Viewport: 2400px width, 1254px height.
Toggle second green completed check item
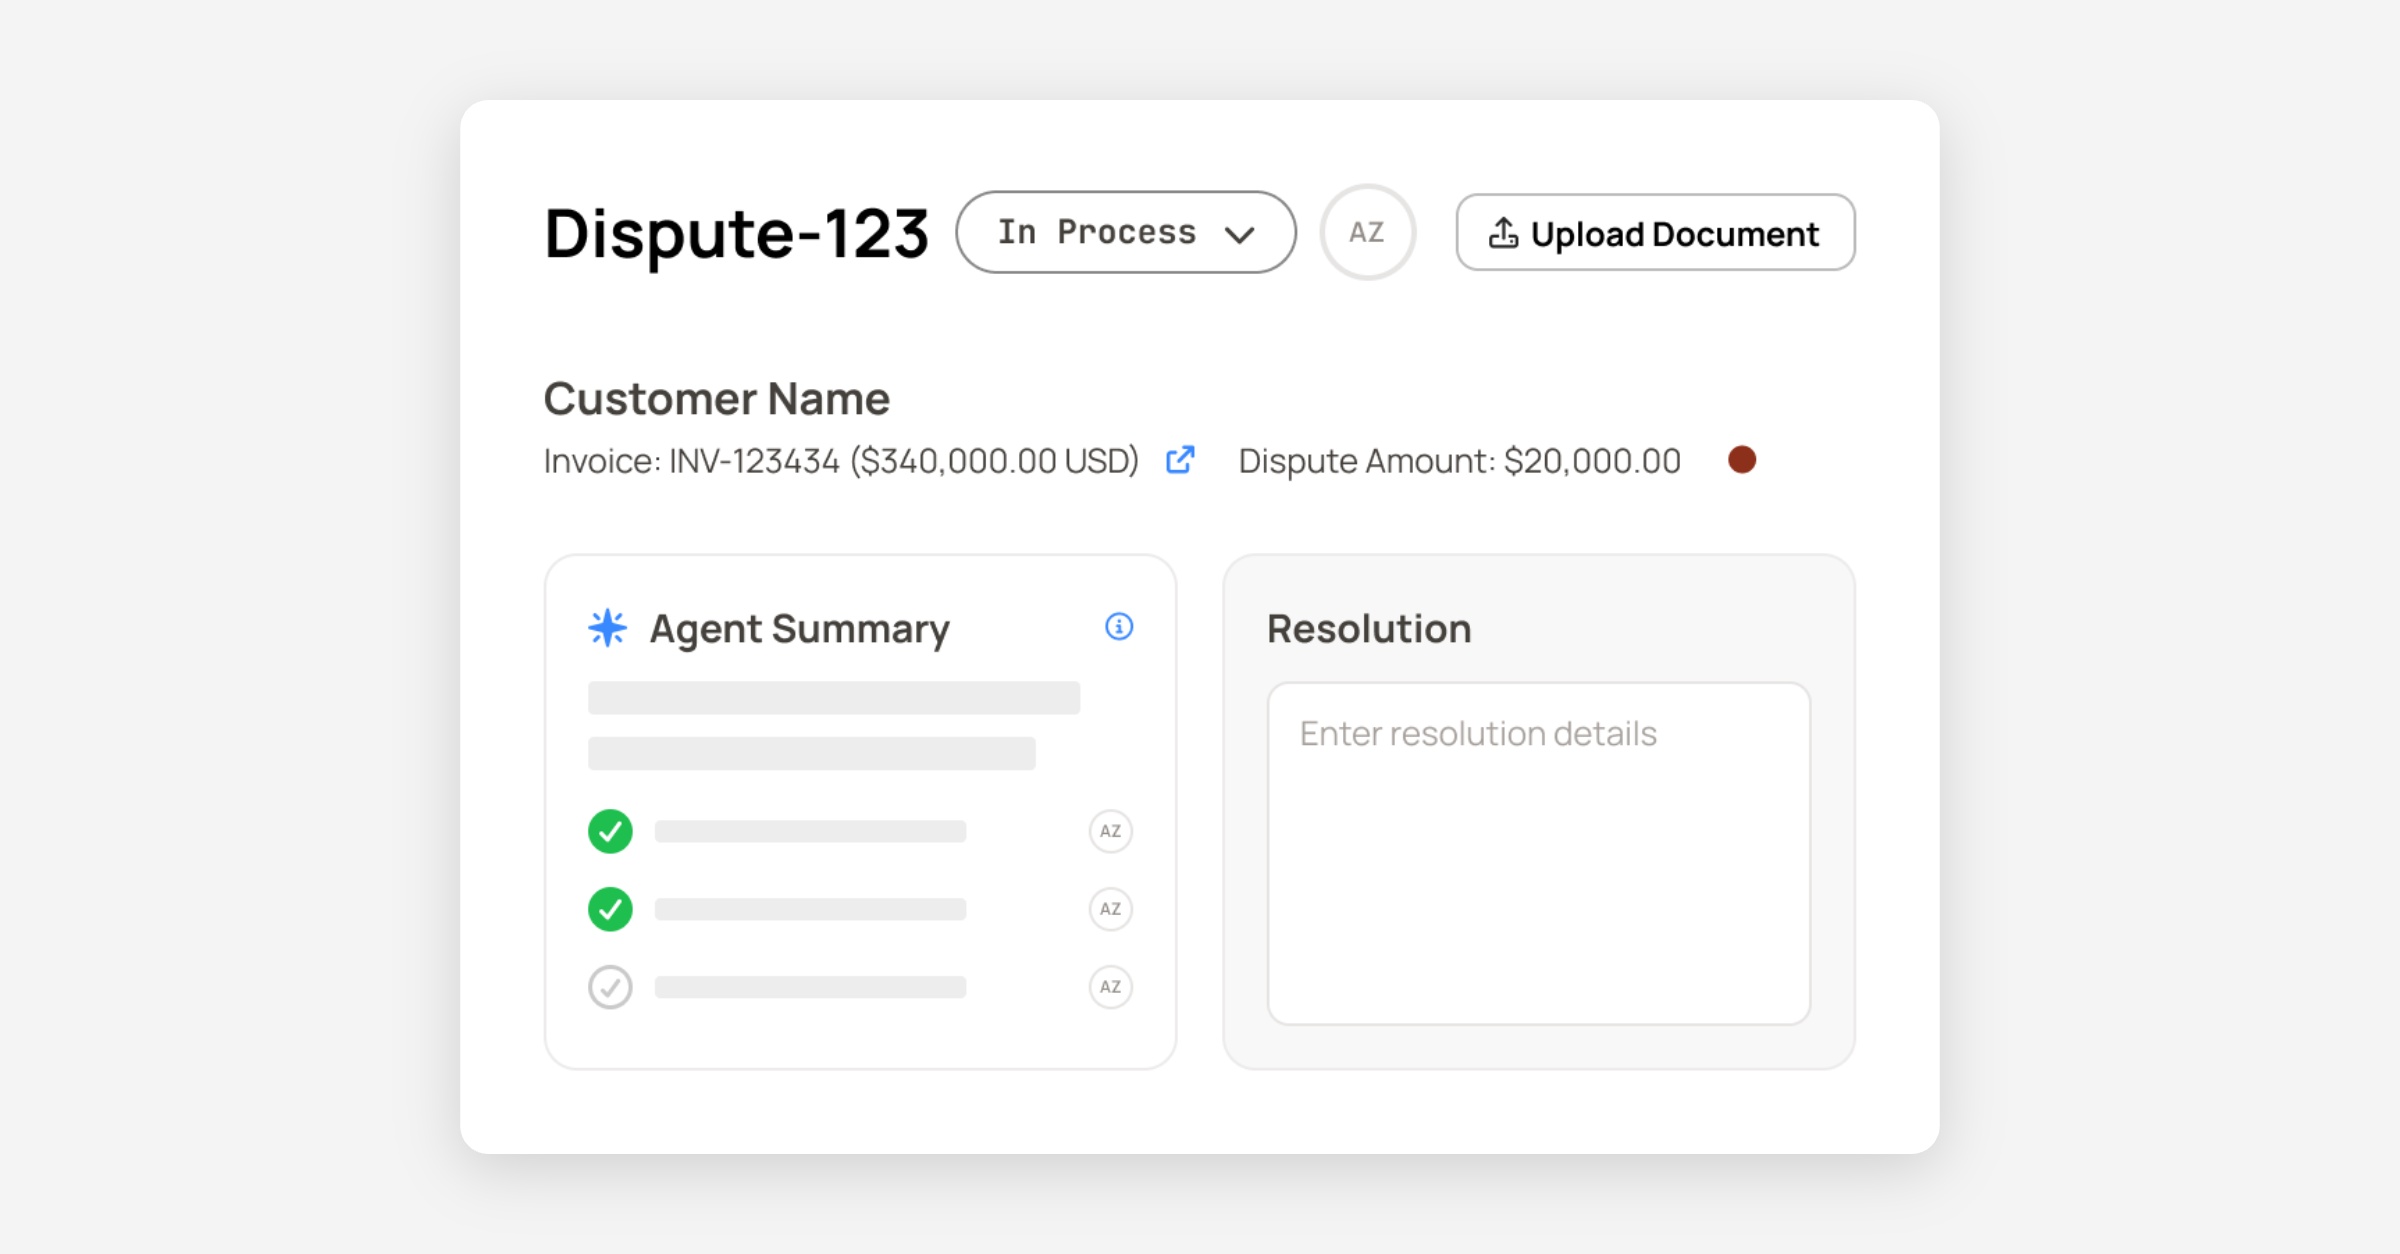610,909
